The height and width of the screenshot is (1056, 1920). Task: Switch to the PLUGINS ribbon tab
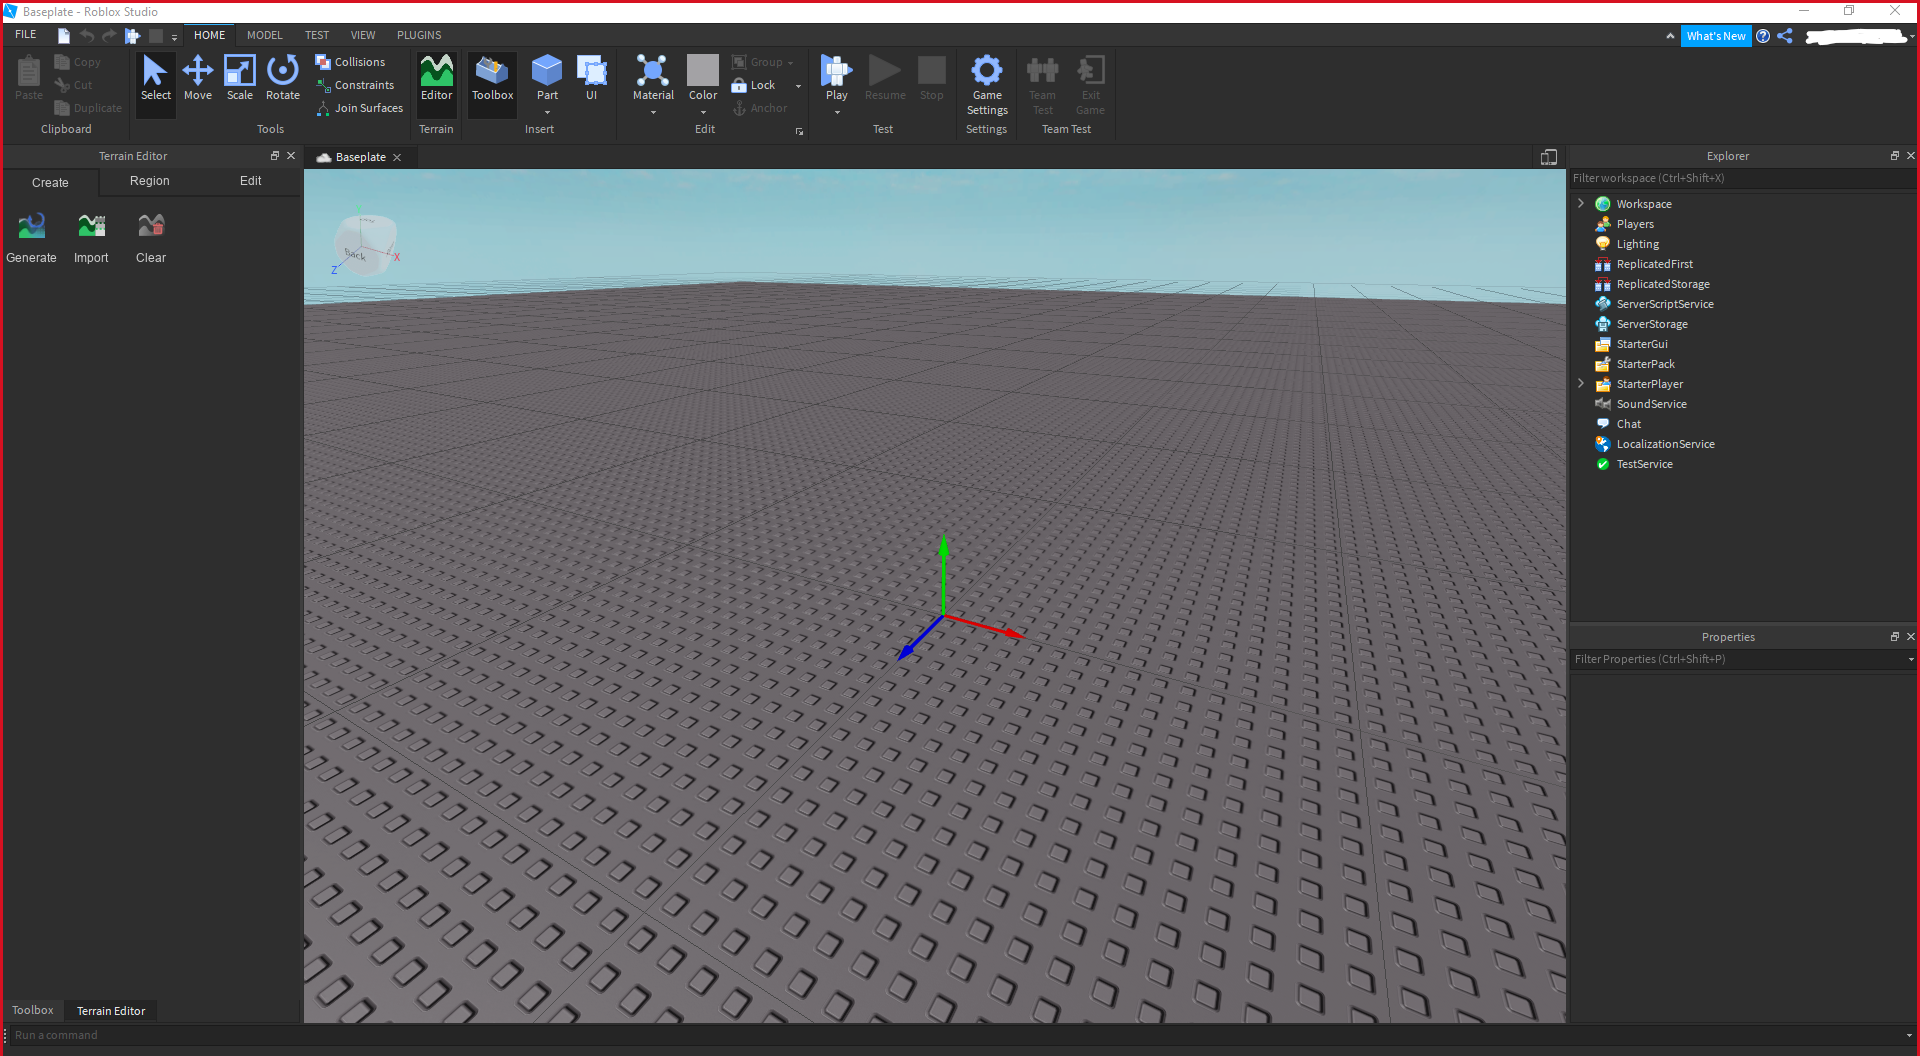(x=419, y=35)
